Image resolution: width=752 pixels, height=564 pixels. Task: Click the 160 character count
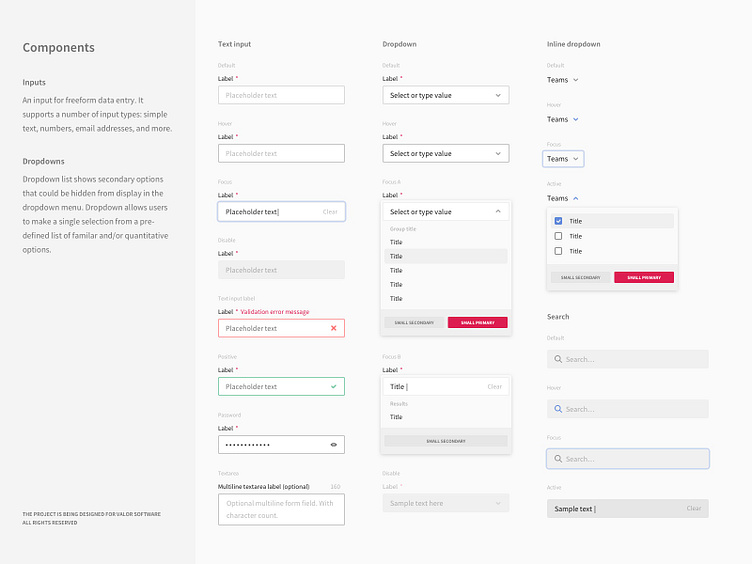(335, 486)
